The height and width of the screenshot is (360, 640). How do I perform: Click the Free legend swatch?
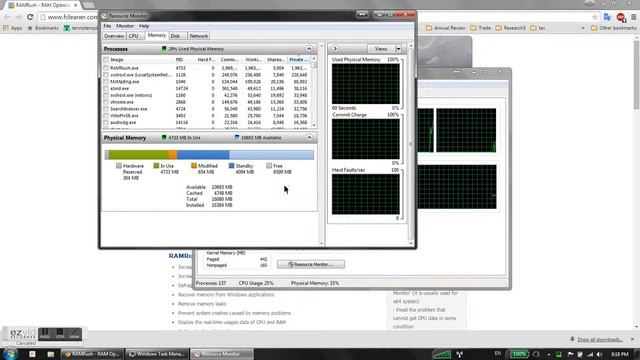coord(269,166)
